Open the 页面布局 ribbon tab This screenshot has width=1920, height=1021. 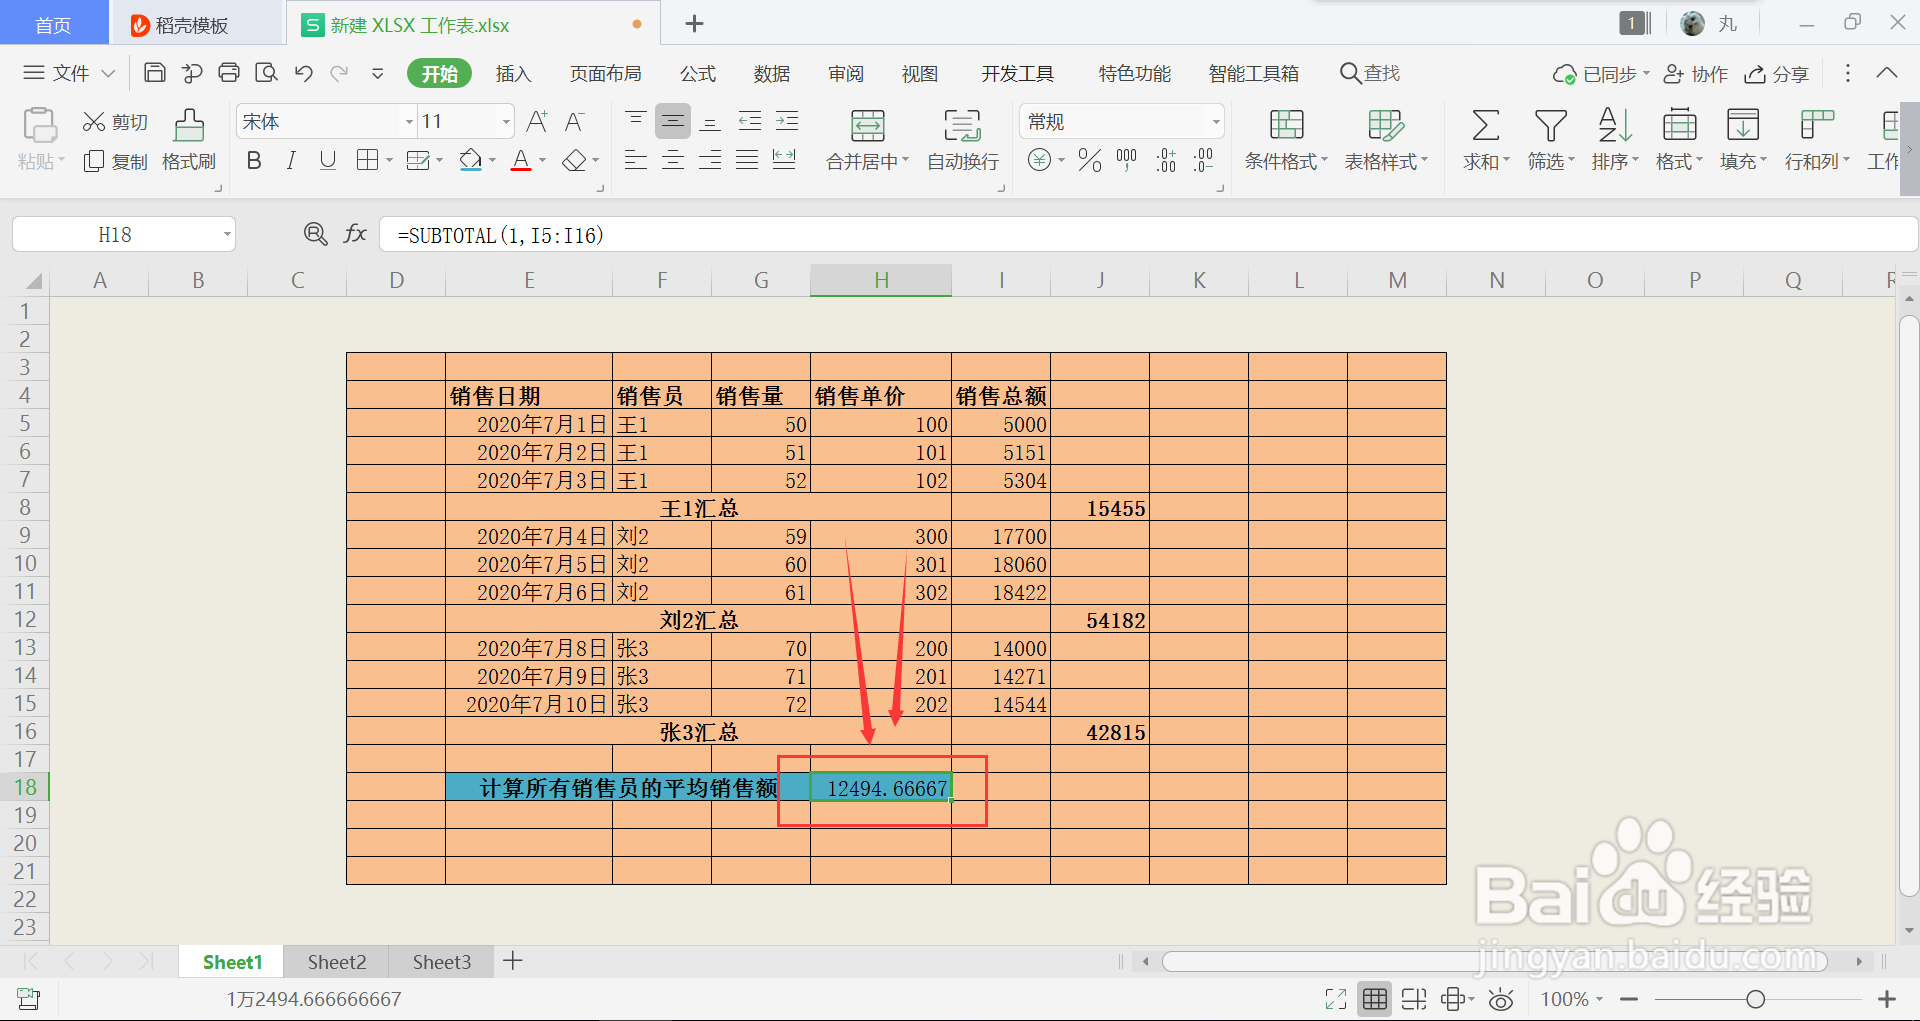[x=605, y=73]
